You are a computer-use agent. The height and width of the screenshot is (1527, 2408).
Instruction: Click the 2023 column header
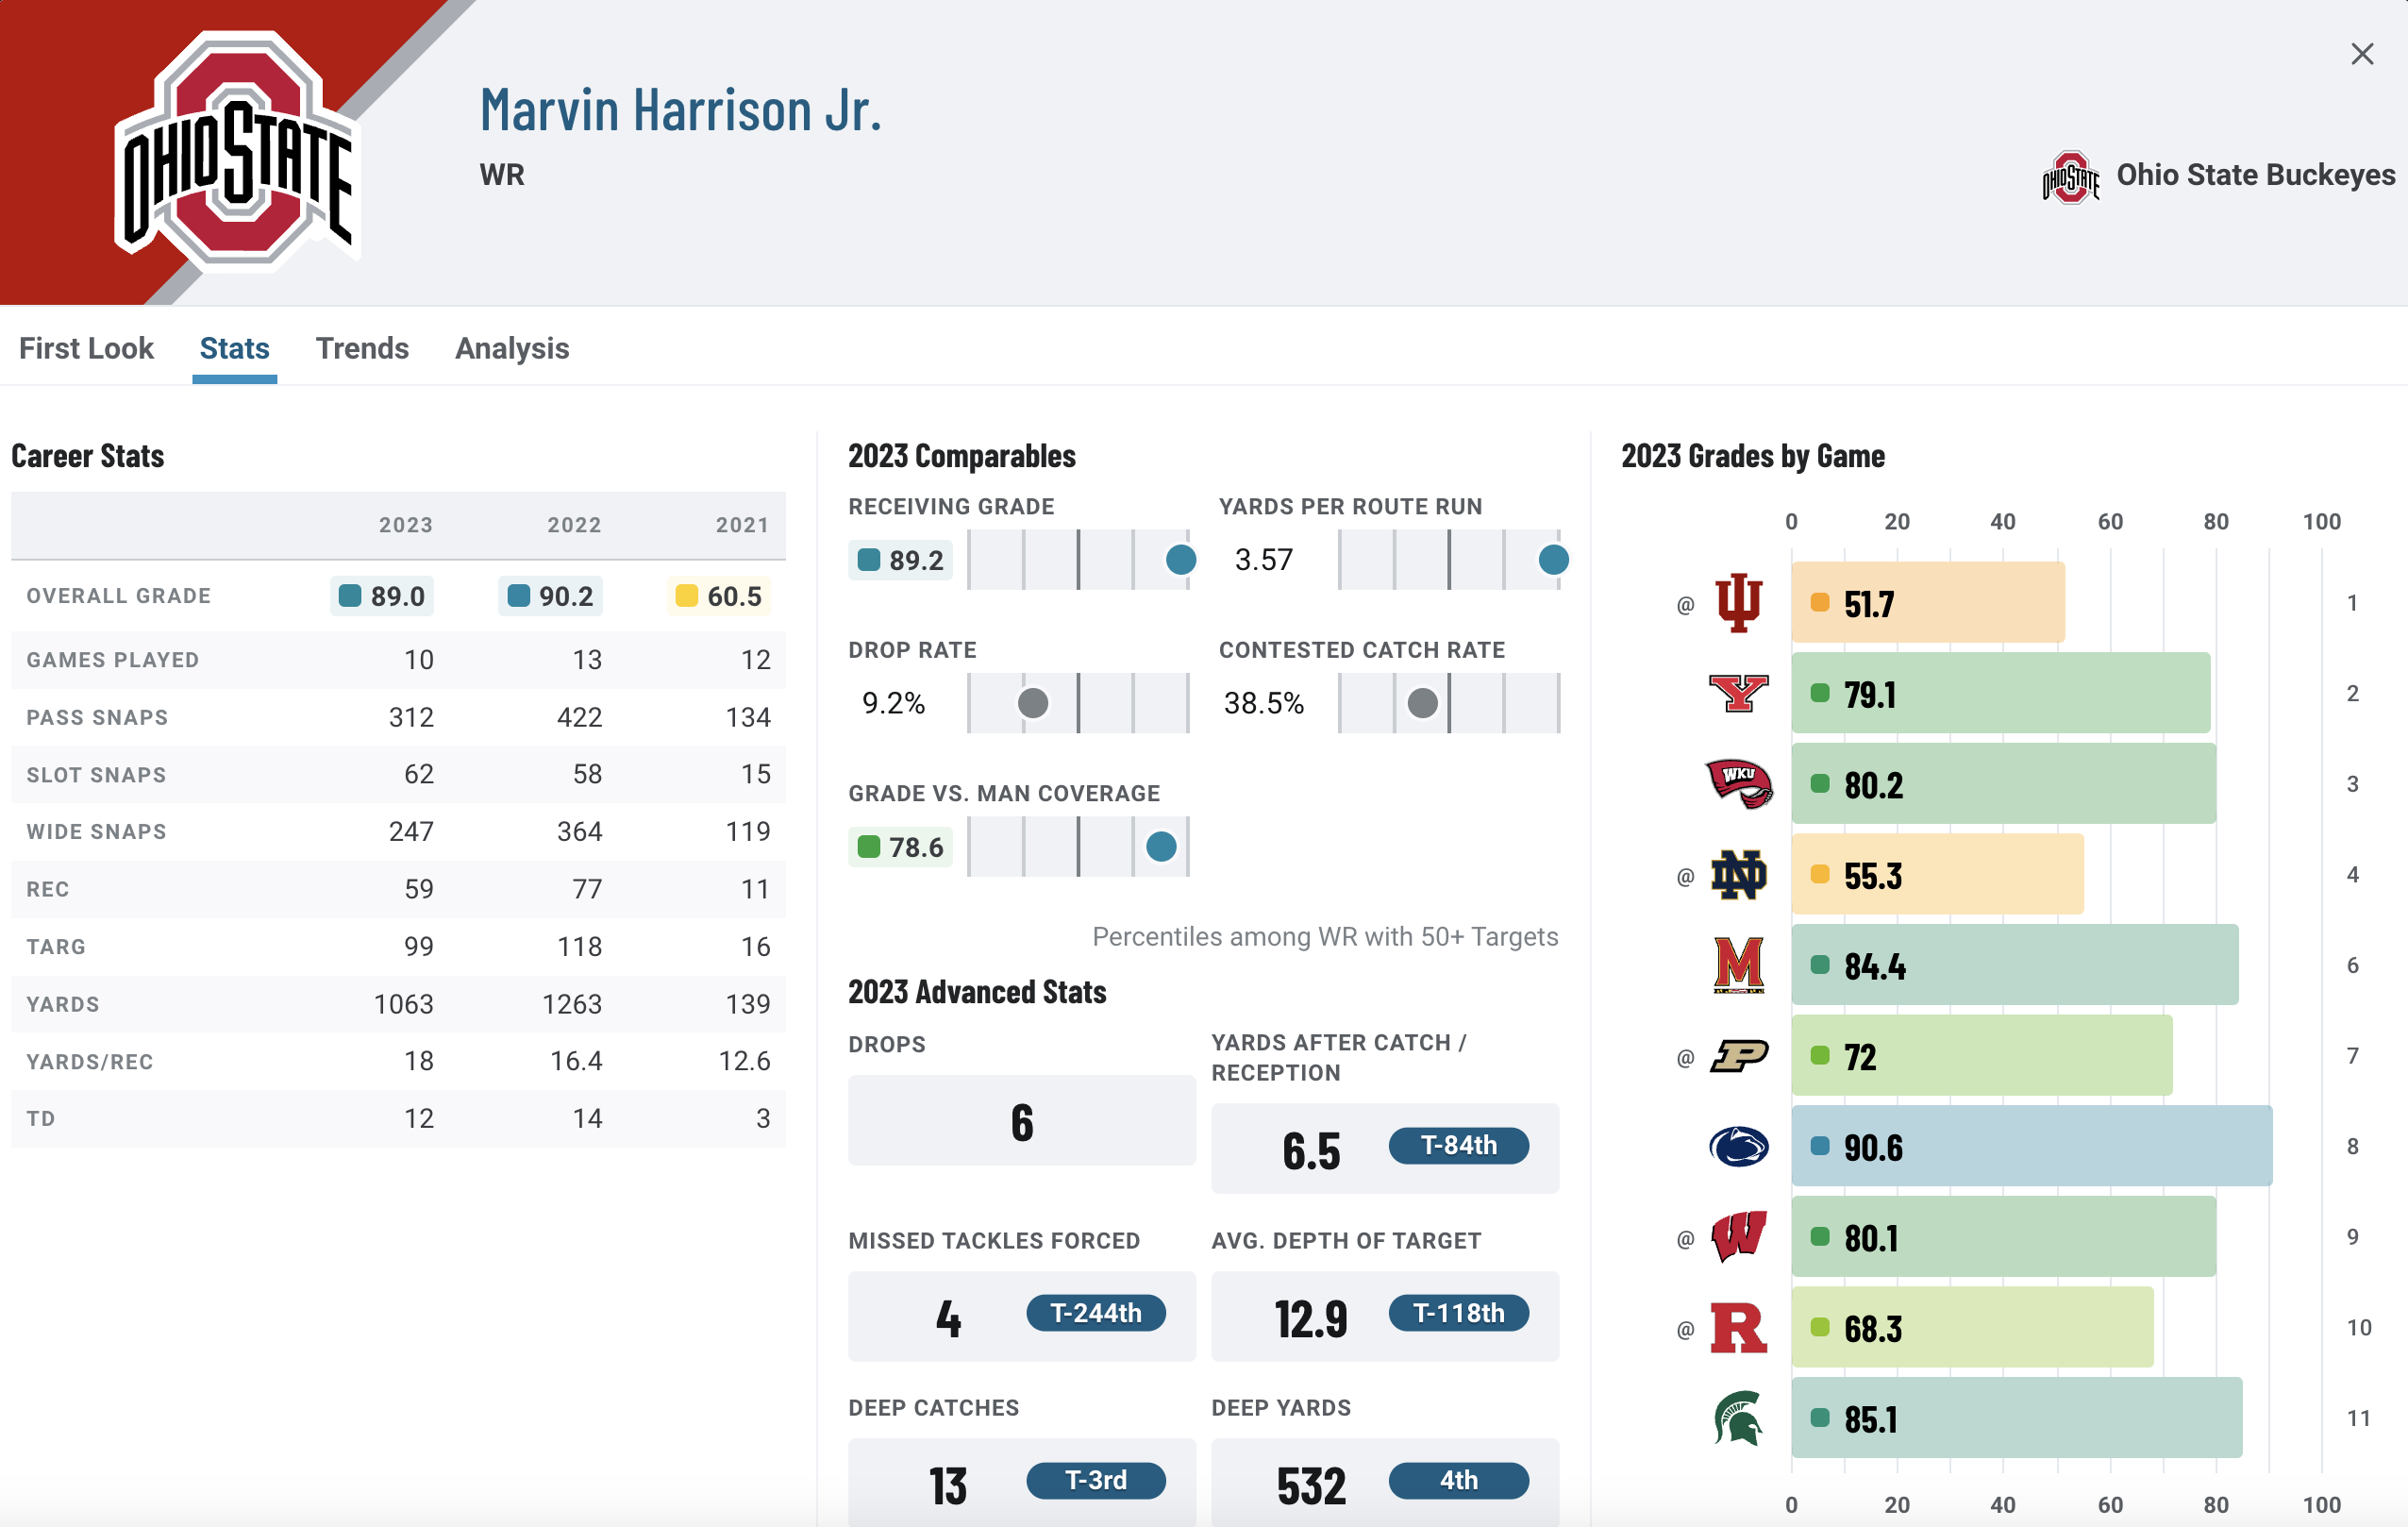pos(405,525)
